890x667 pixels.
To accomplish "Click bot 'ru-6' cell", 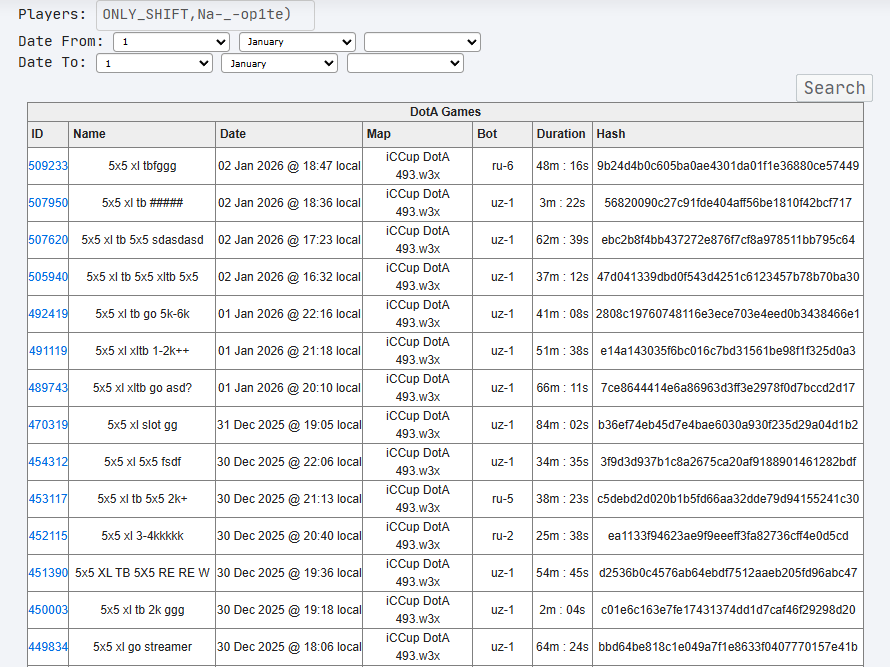I will (x=502, y=166).
